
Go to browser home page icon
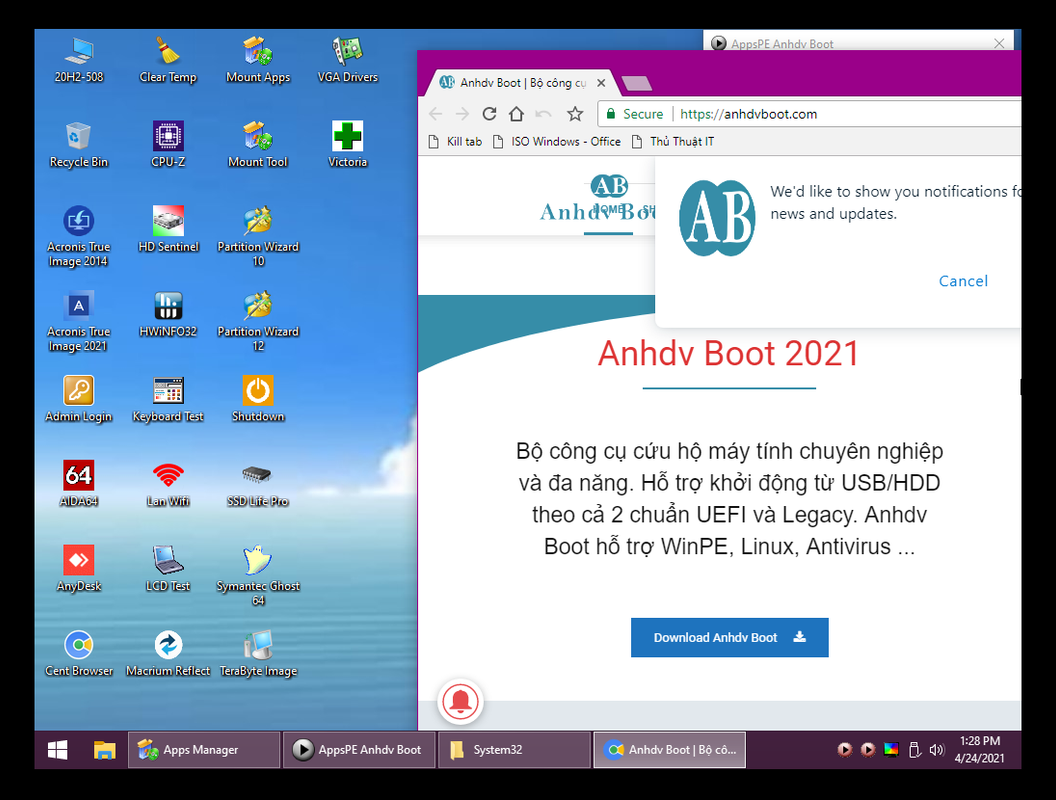516,114
